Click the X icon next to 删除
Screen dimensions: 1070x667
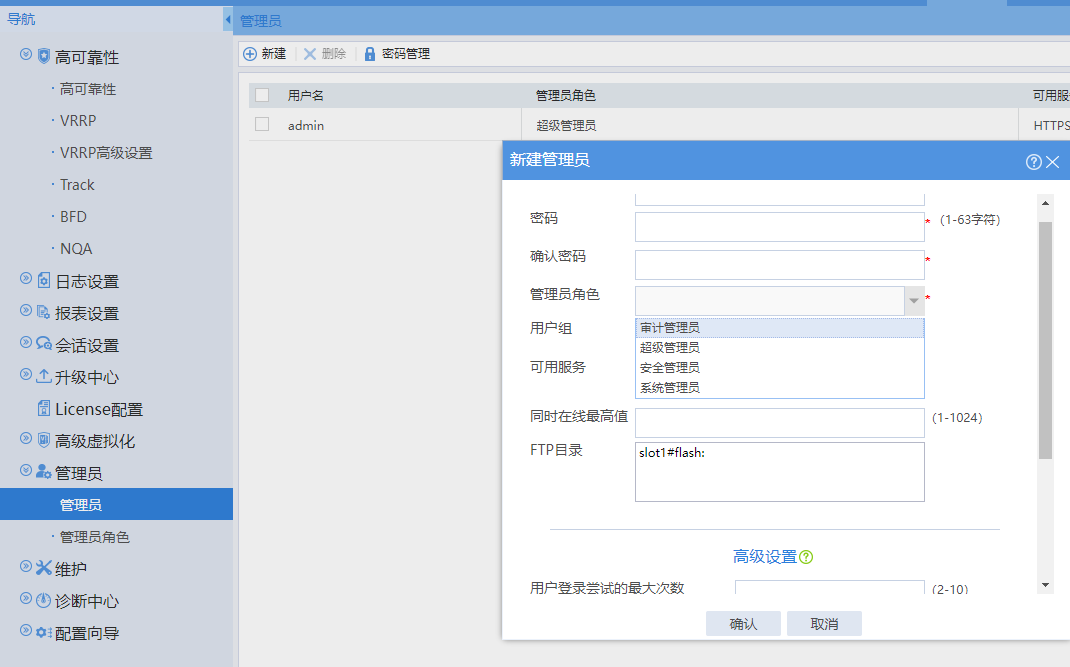point(310,54)
